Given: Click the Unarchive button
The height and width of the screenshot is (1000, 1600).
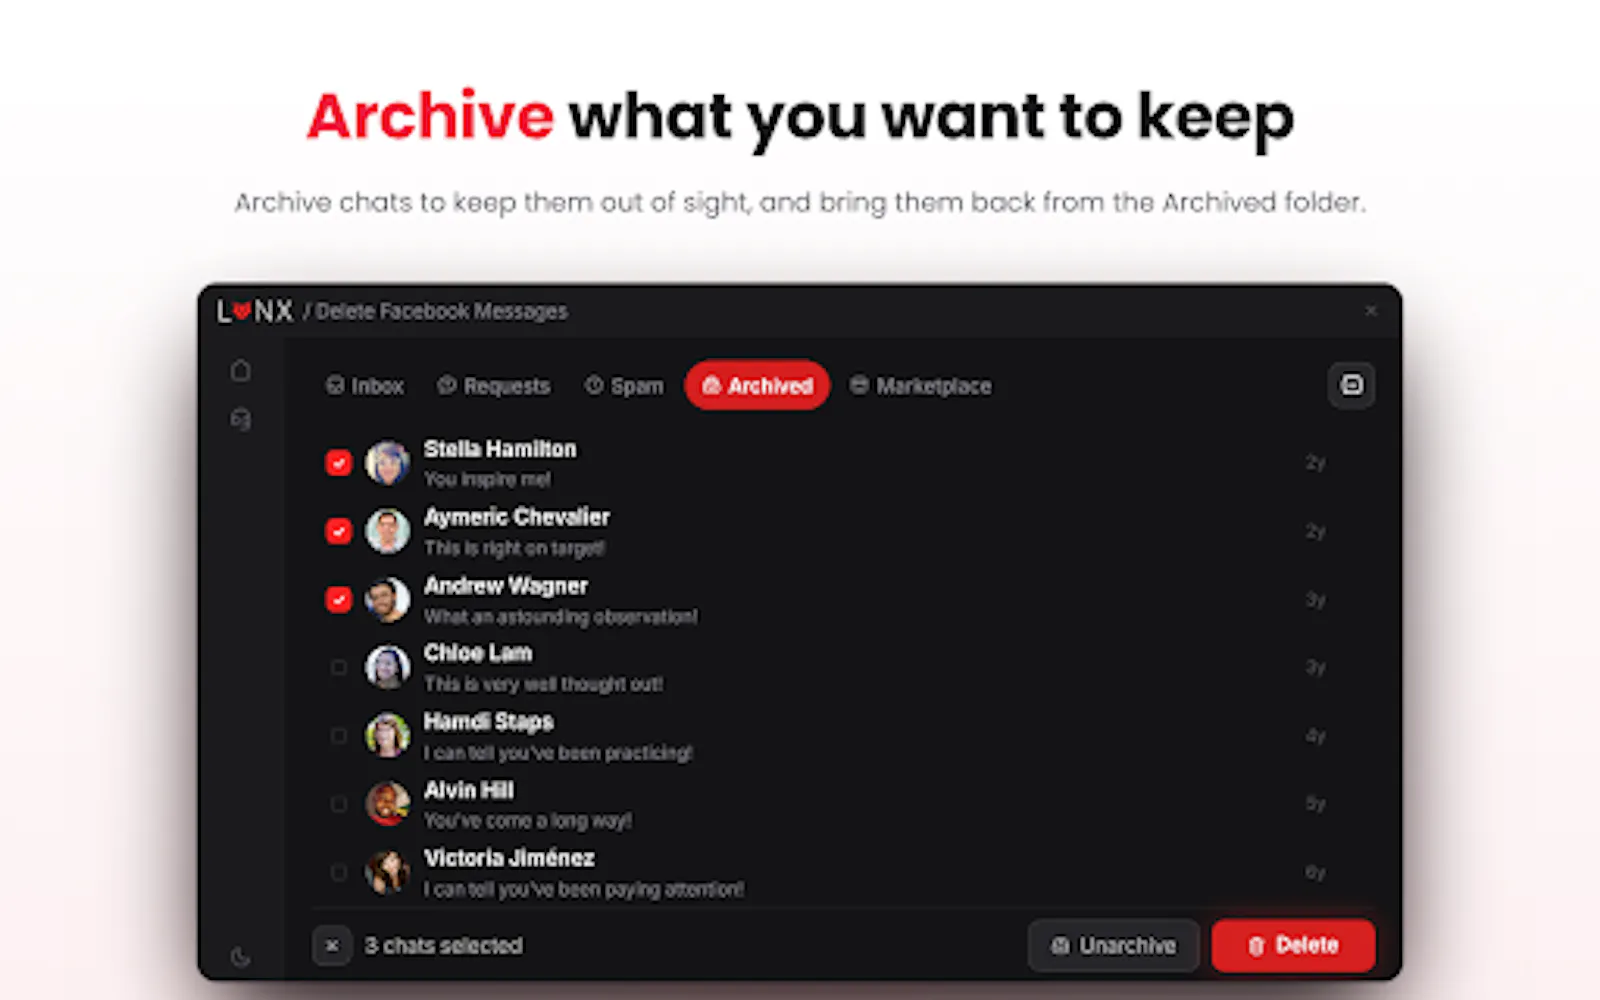Looking at the screenshot, I should 1114,945.
